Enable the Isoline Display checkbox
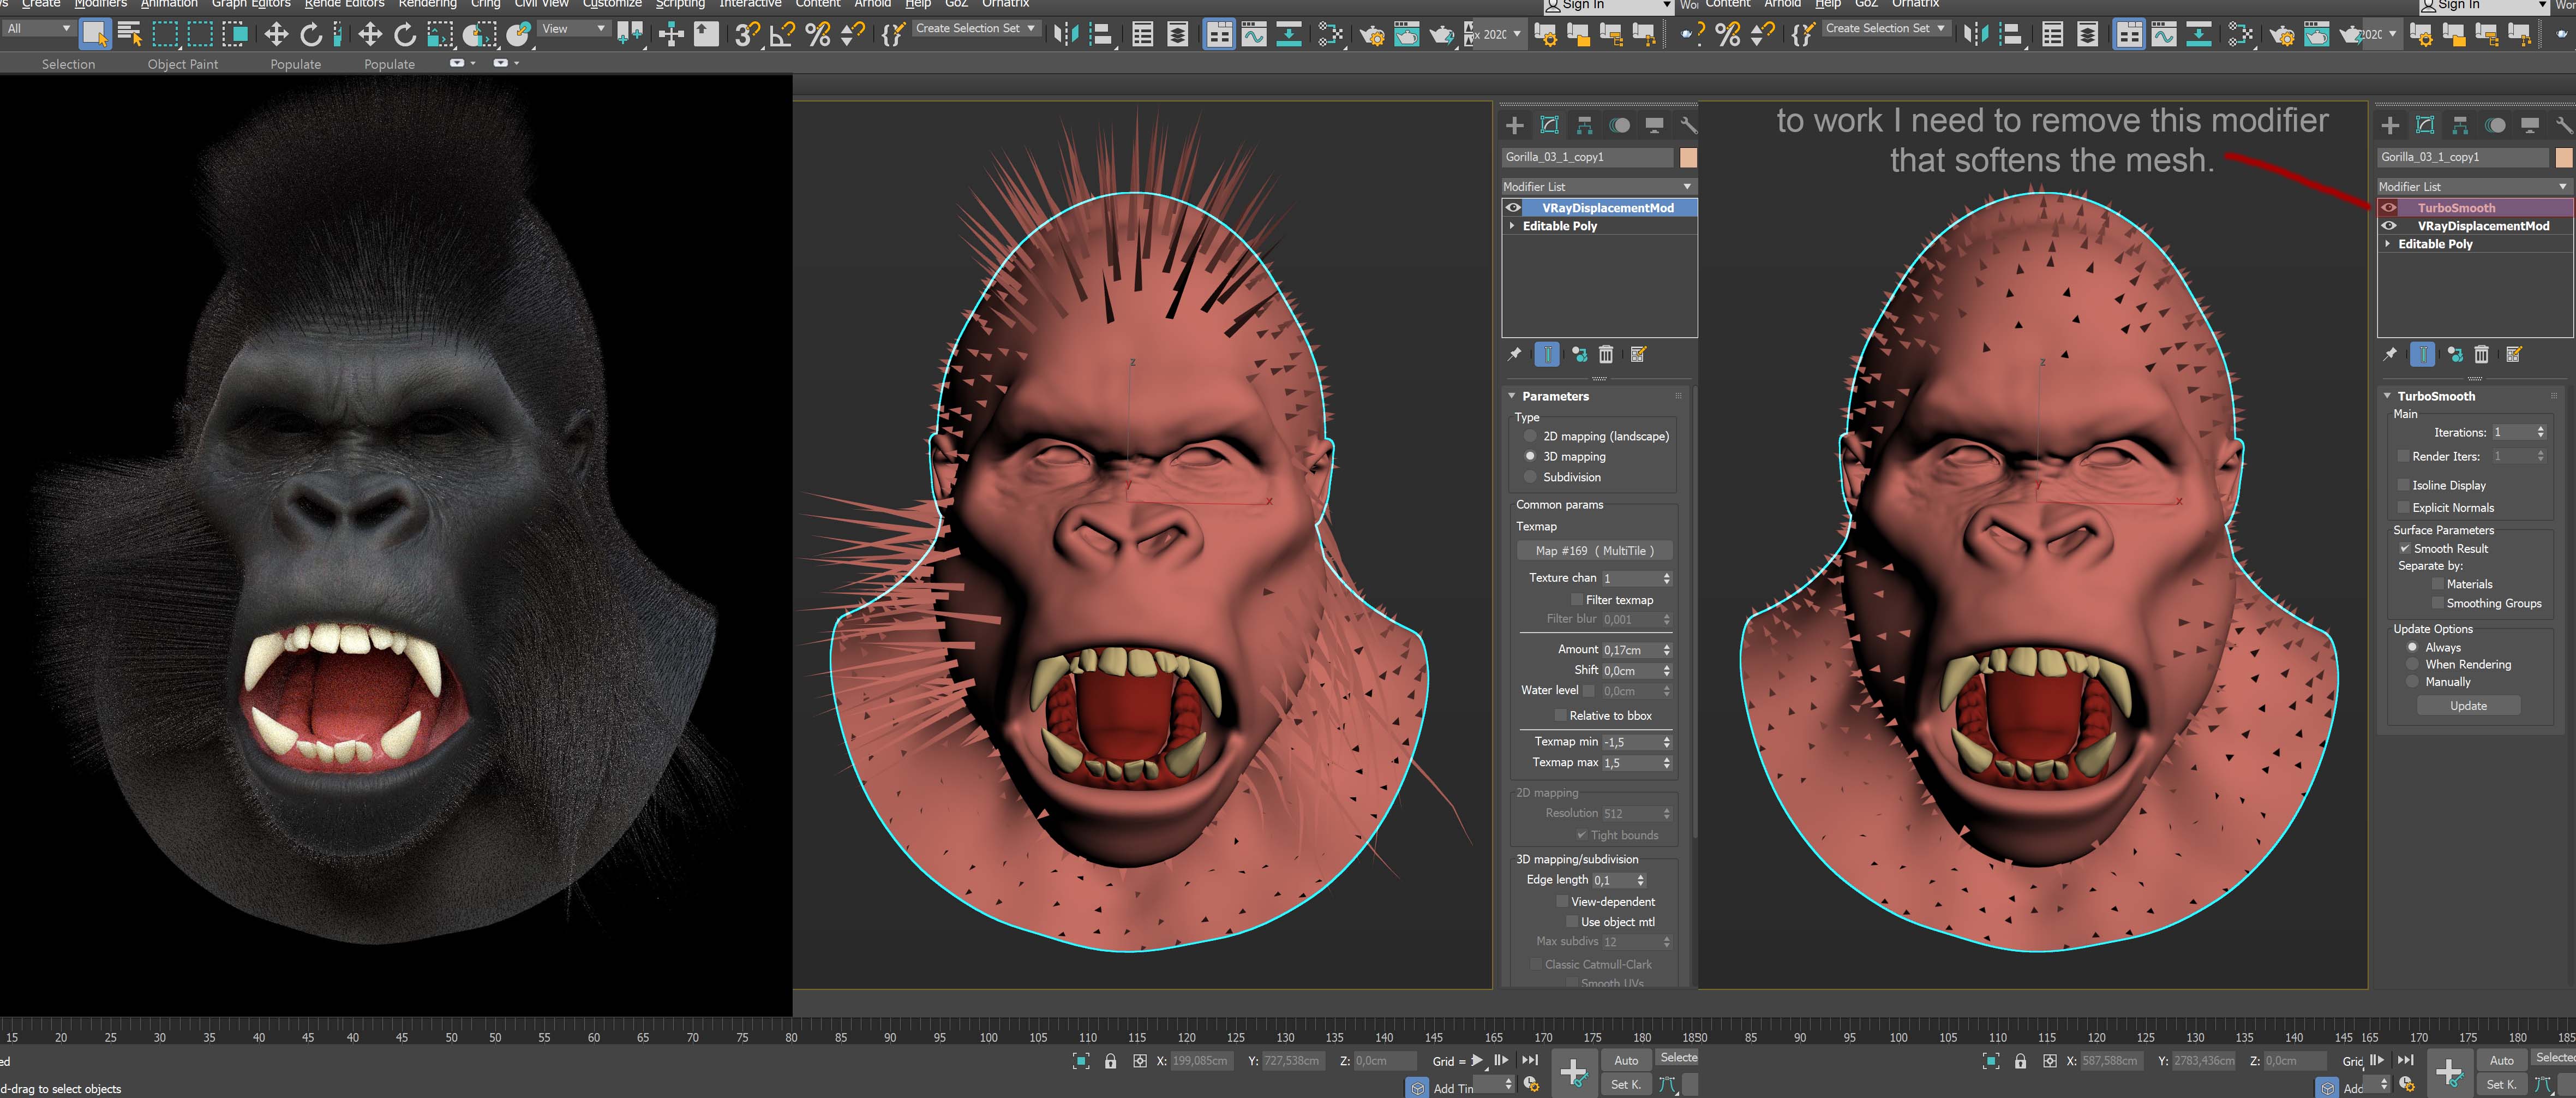The height and width of the screenshot is (1098, 2576). [x=2404, y=485]
